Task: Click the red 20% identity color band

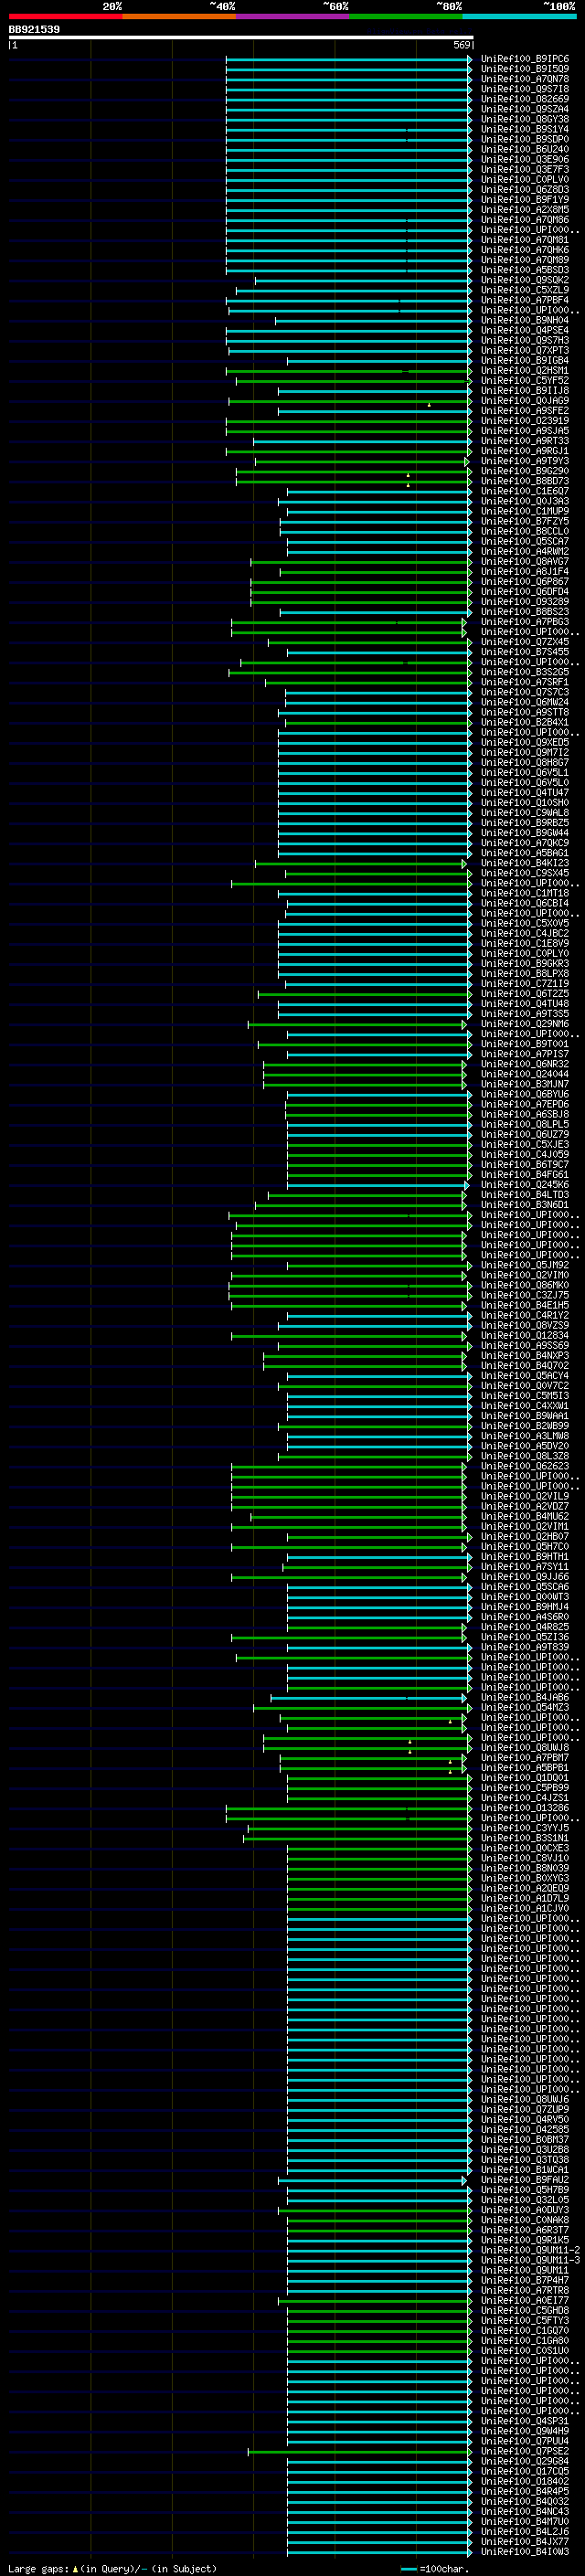Action: pos(65,16)
